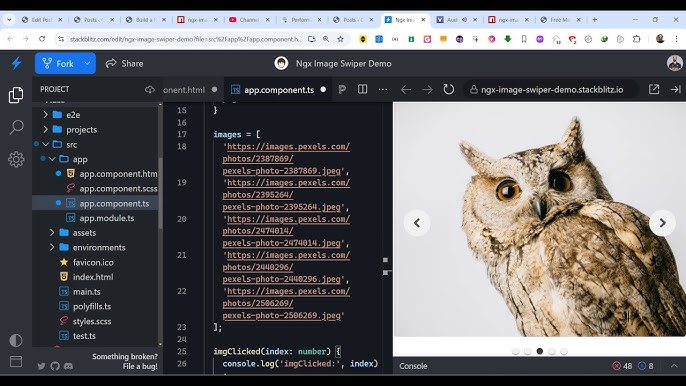Click the Prettier format icon

click(x=342, y=90)
